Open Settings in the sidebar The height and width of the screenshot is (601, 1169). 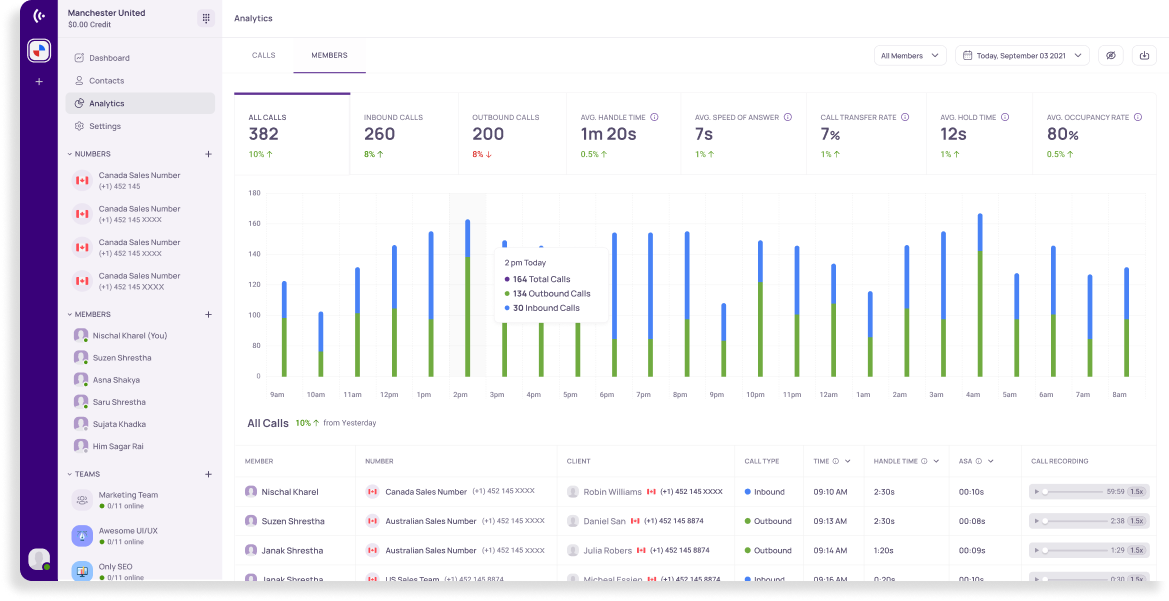(105, 126)
